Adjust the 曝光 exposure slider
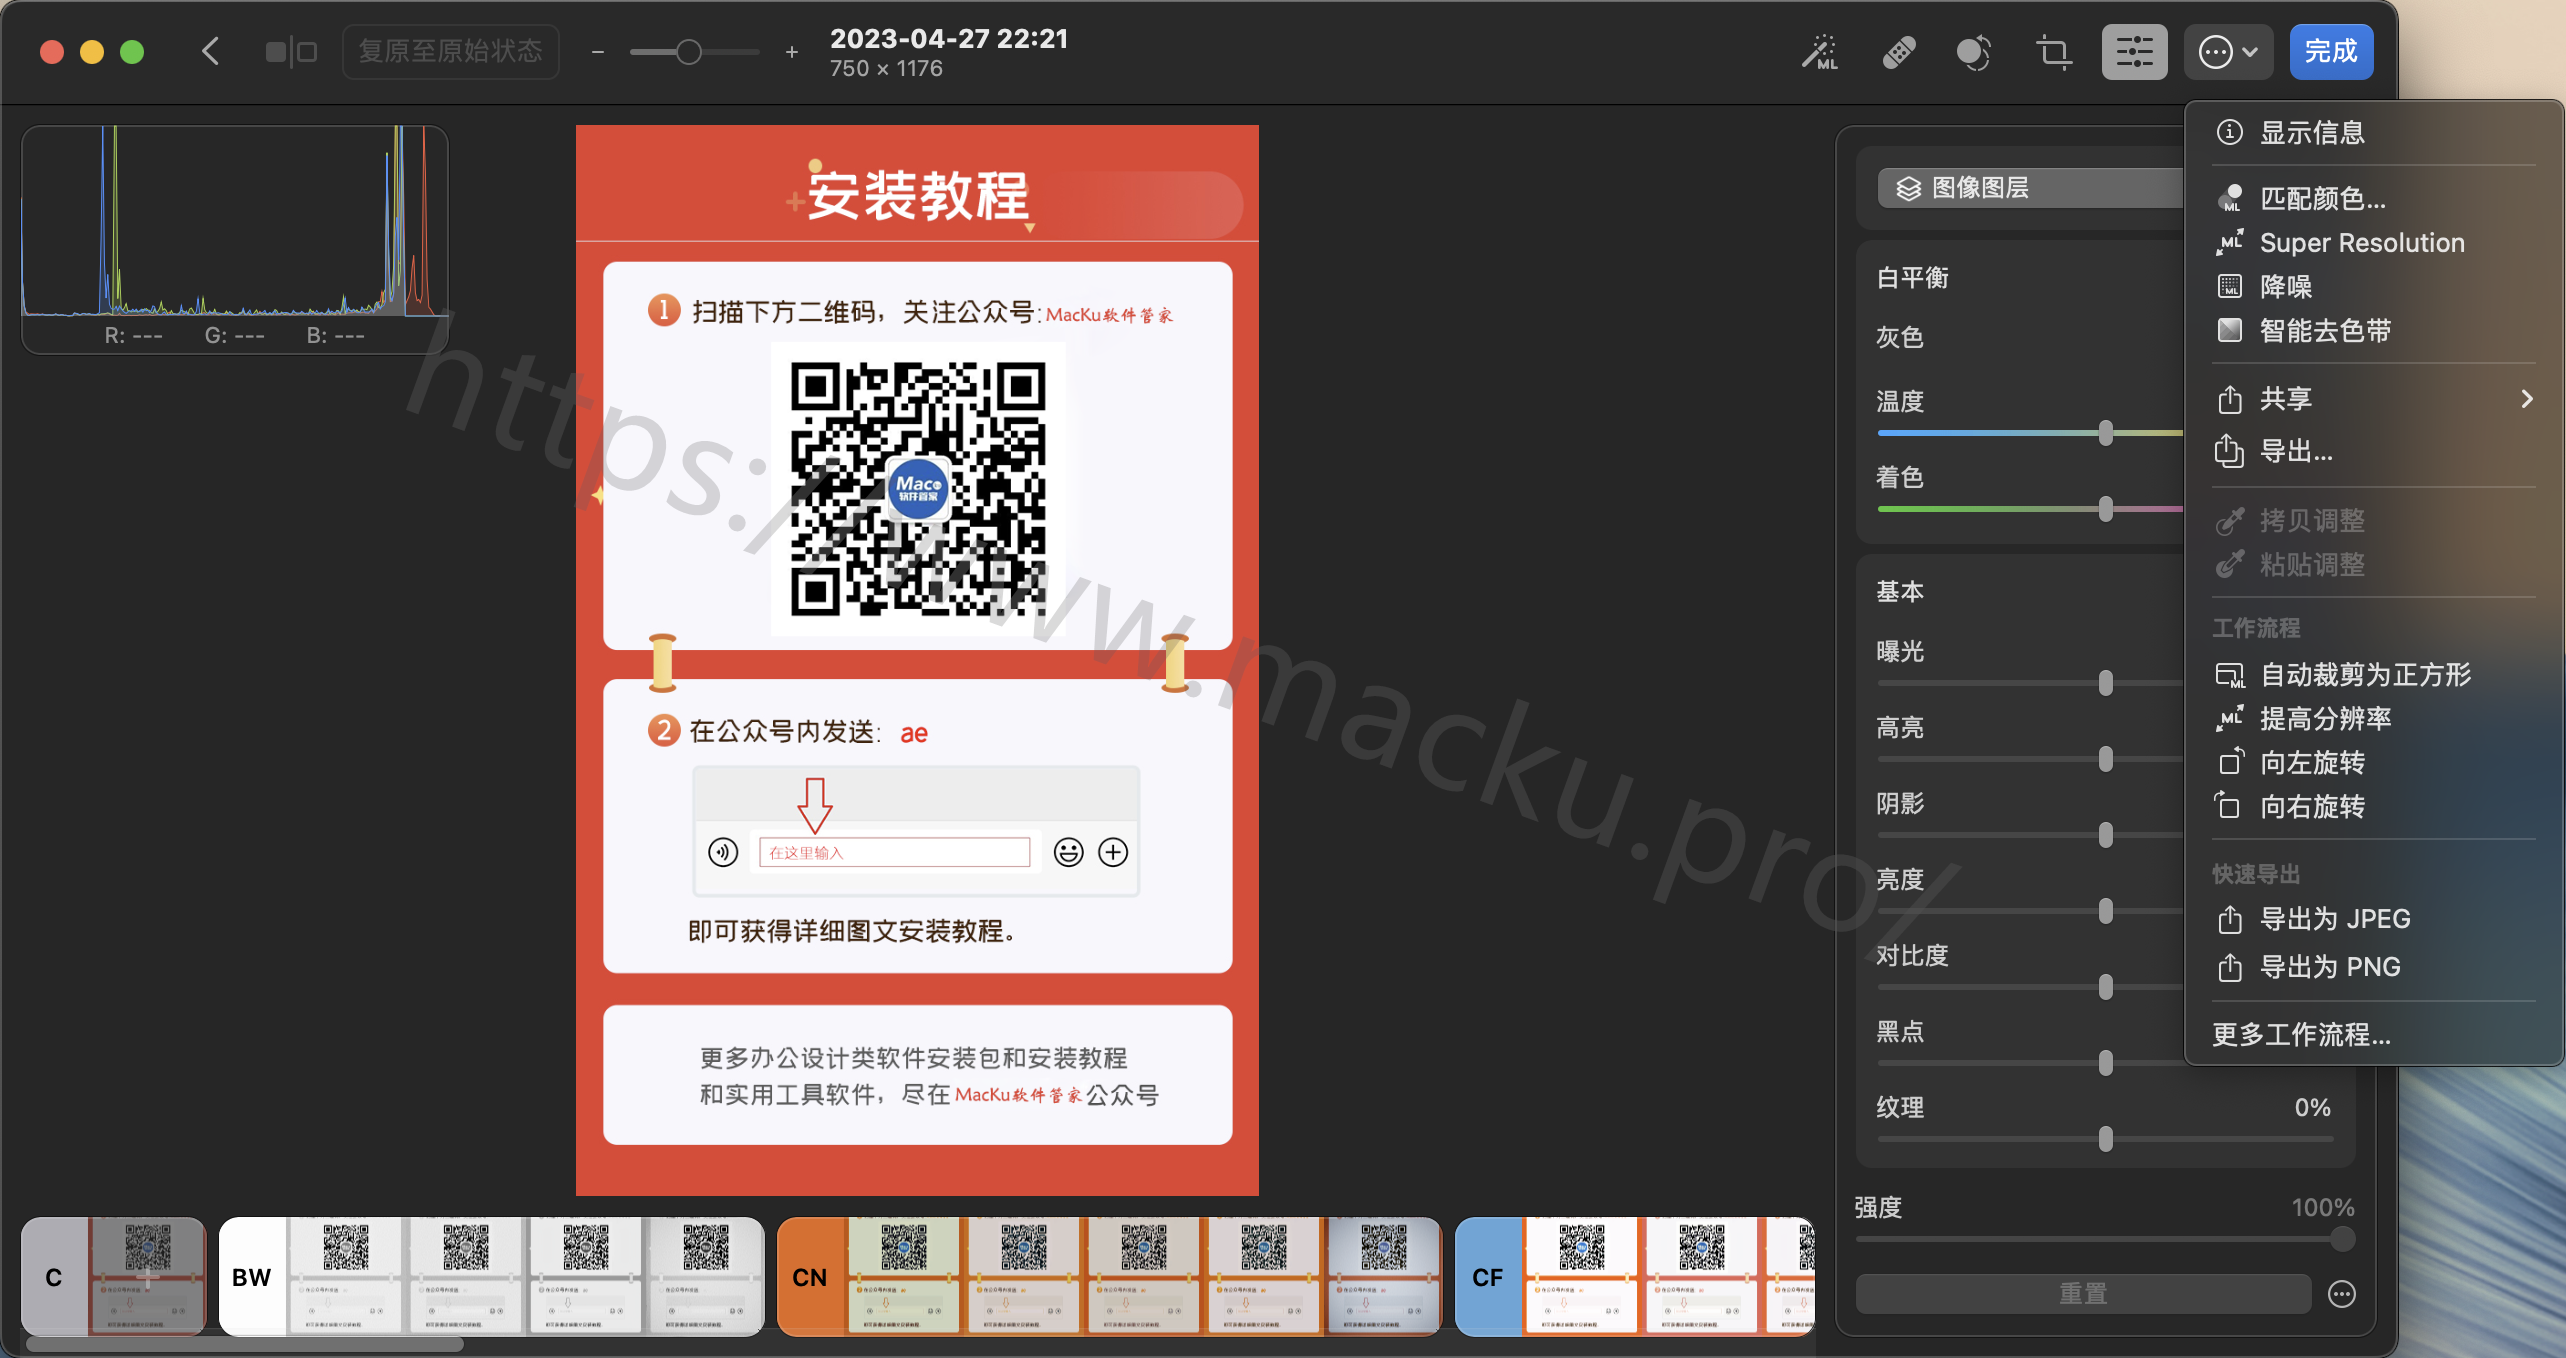The height and width of the screenshot is (1358, 2566). [2105, 683]
